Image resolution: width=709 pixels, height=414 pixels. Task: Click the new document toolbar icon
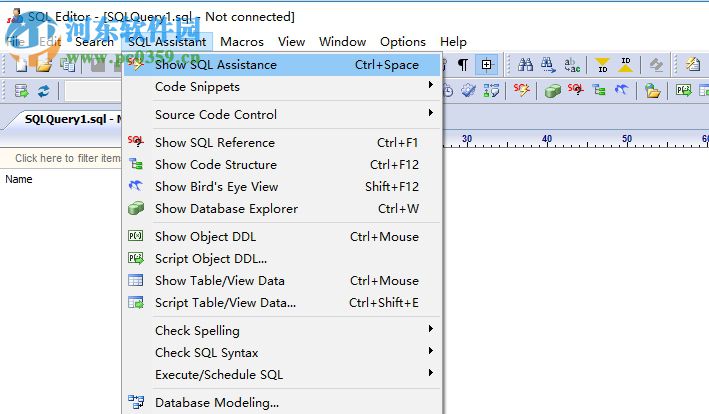pos(21,65)
